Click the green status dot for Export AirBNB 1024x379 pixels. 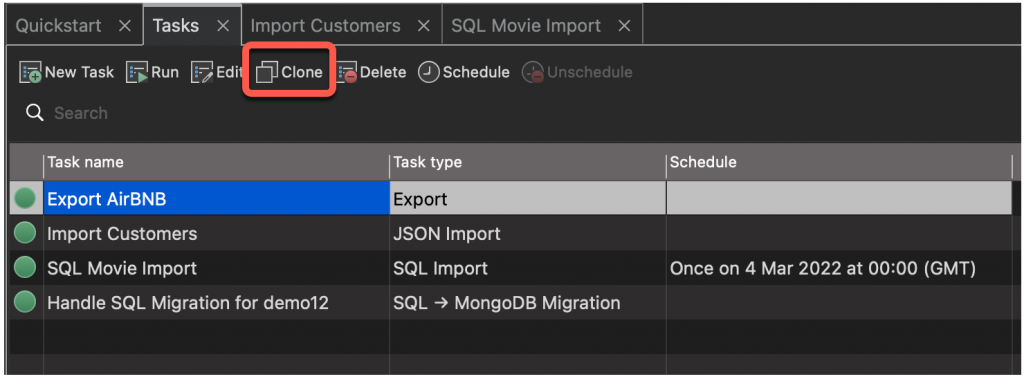click(x=25, y=198)
